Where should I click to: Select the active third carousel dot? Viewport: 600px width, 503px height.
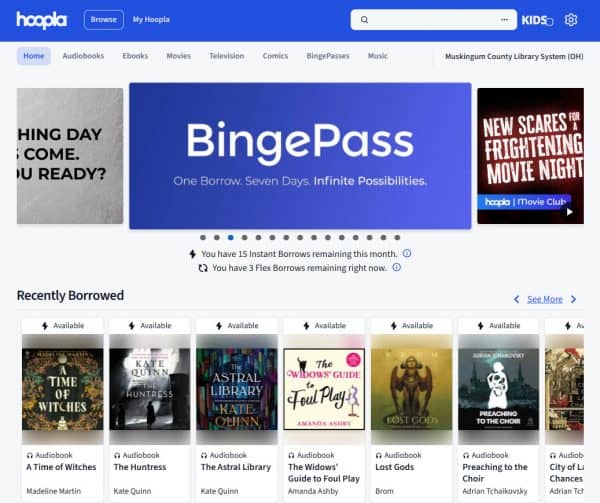(230, 238)
